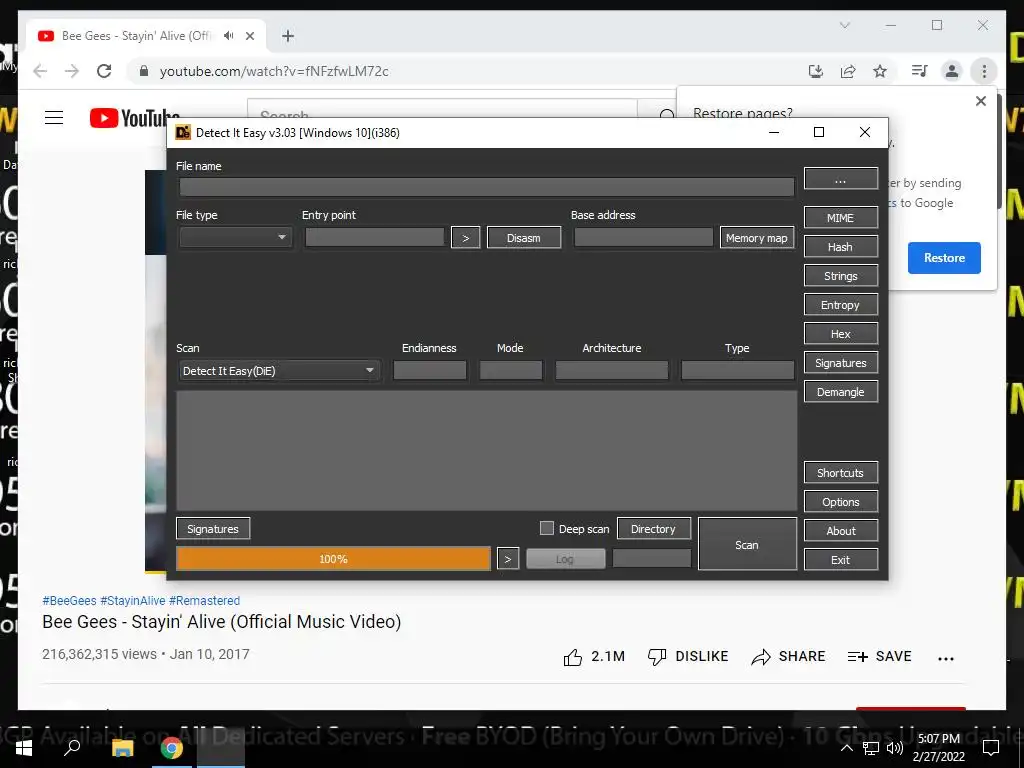
Task: Click the Base address field
Action: point(643,237)
